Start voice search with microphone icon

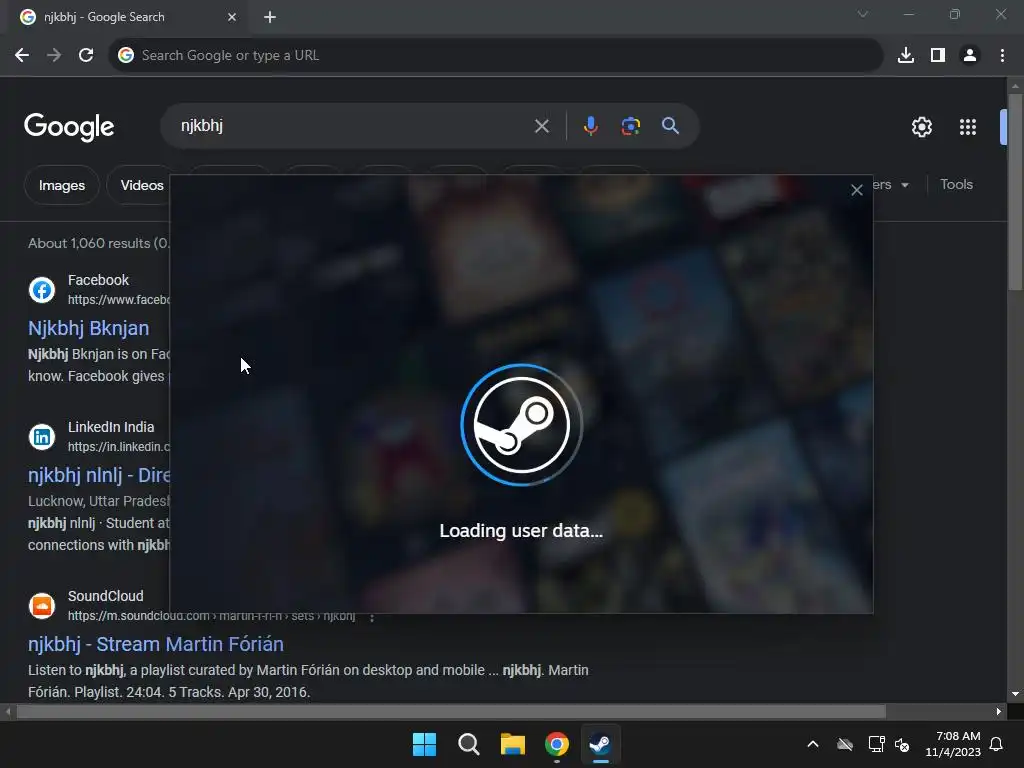[x=590, y=126]
